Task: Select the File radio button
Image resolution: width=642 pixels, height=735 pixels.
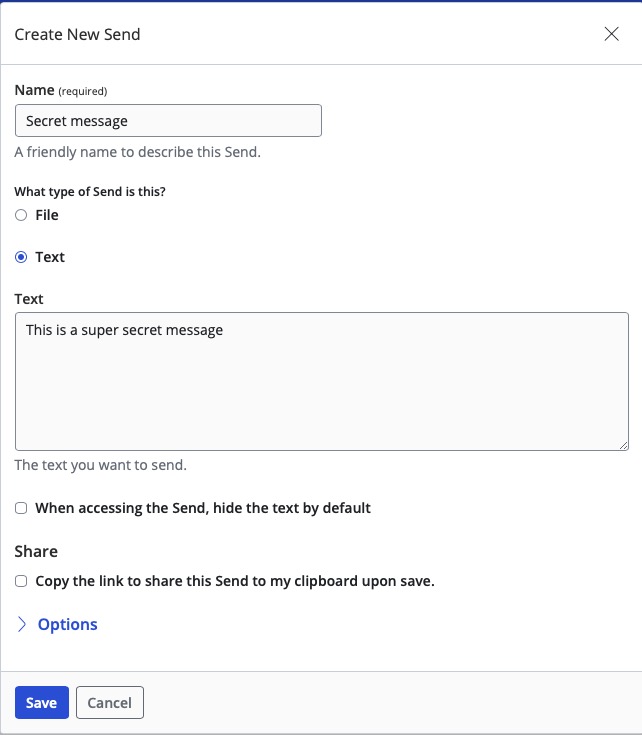Action: point(21,215)
